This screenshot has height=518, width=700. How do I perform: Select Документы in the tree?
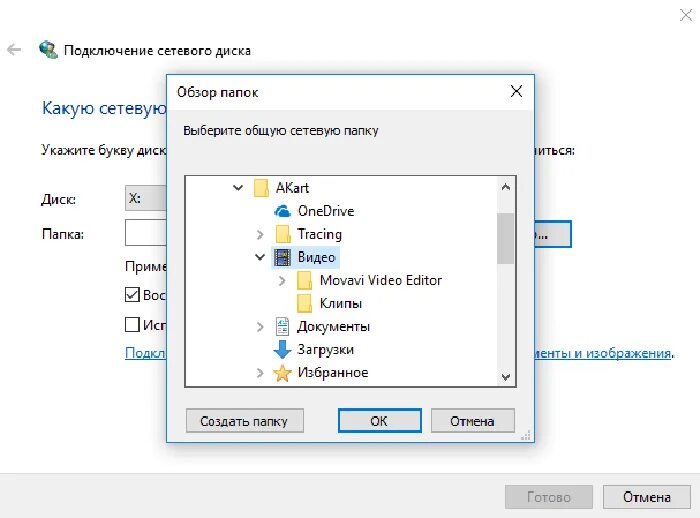[x=333, y=327]
